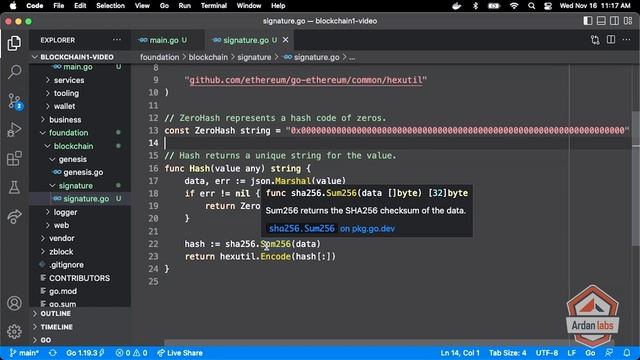
Task: Open the Go menu
Action: click(x=164, y=6)
